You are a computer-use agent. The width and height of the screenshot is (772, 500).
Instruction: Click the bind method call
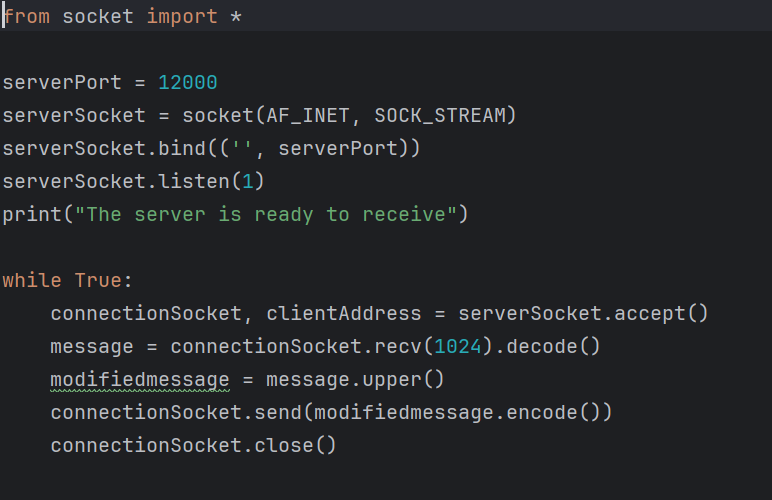click(x=182, y=148)
